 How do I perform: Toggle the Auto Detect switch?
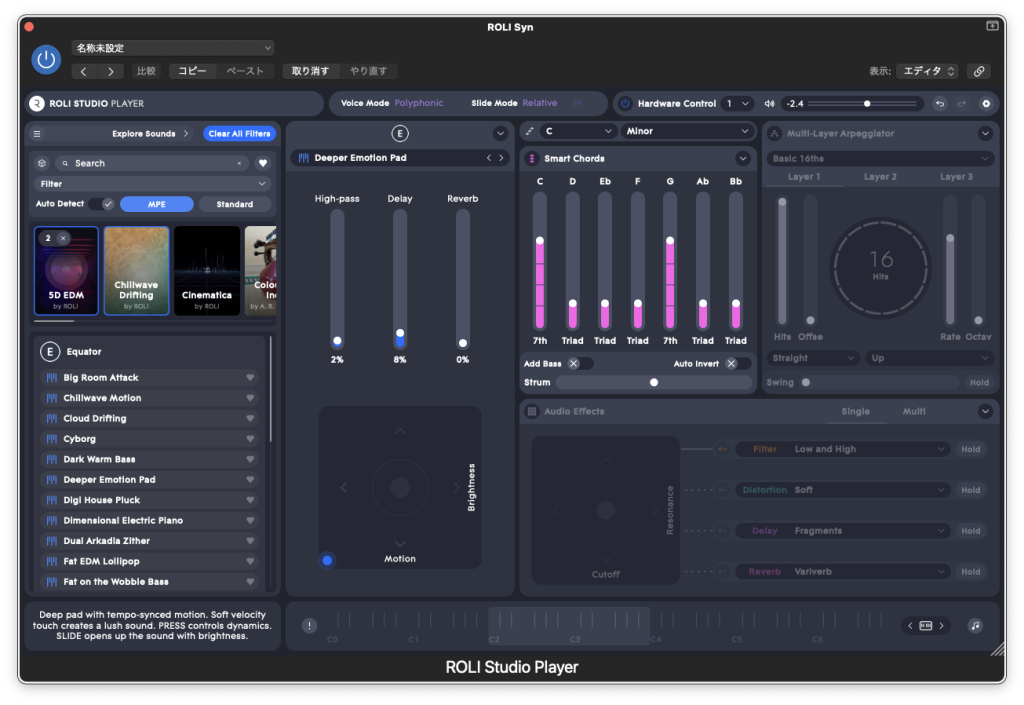click(x=102, y=204)
